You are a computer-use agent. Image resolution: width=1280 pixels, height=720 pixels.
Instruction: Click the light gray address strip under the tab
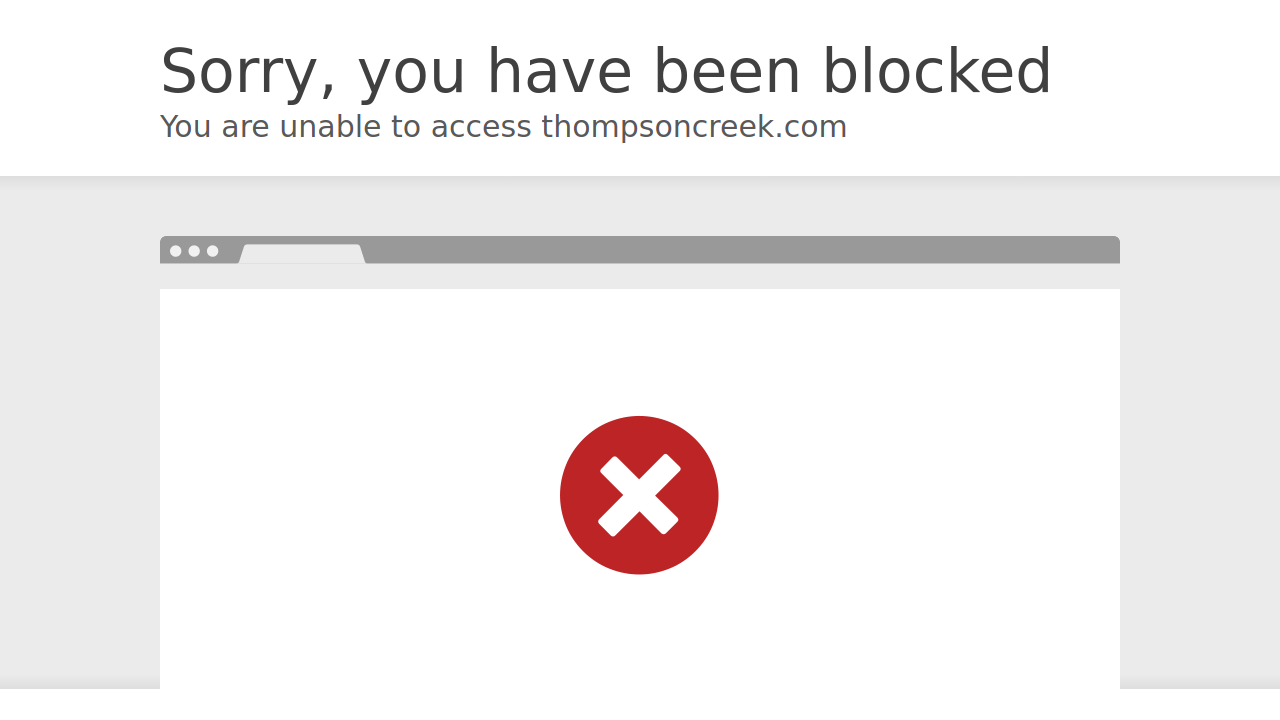point(640,276)
